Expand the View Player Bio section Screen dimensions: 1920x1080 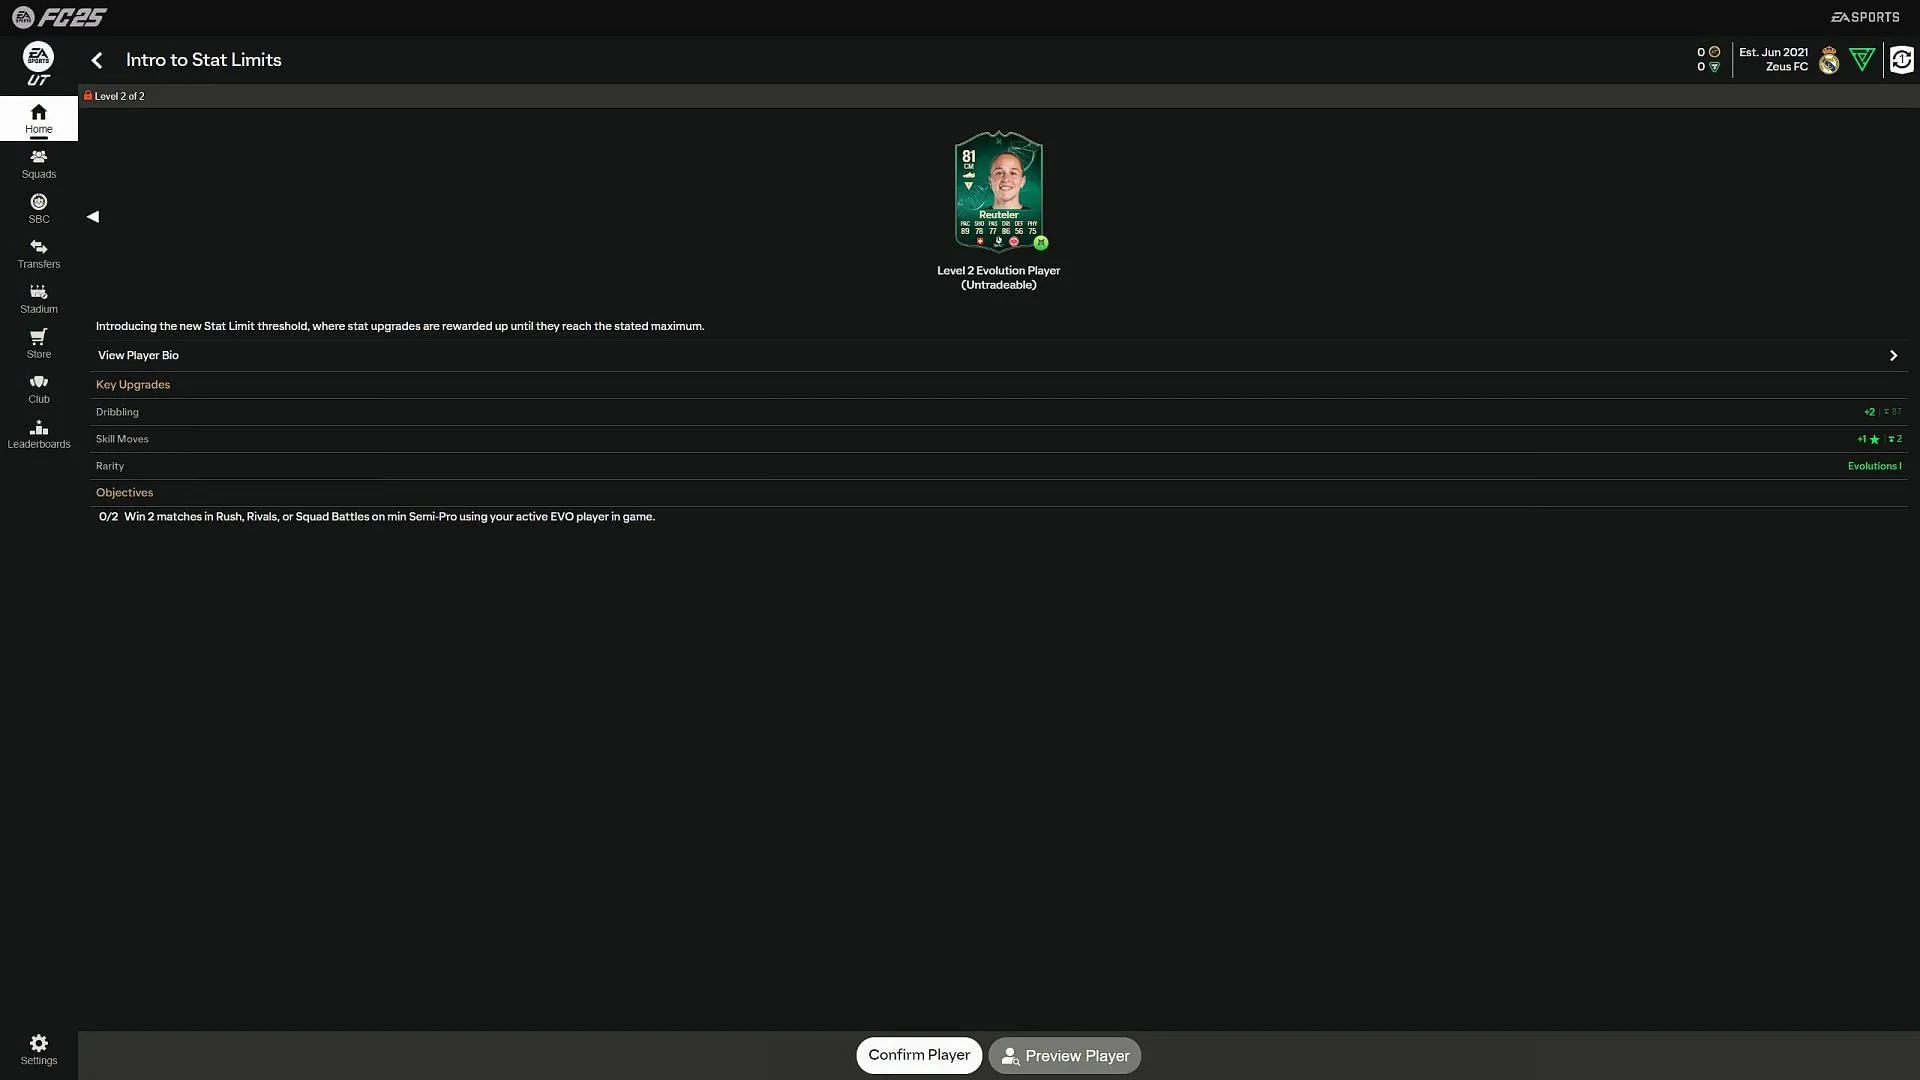pyautogui.click(x=1894, y=355)
